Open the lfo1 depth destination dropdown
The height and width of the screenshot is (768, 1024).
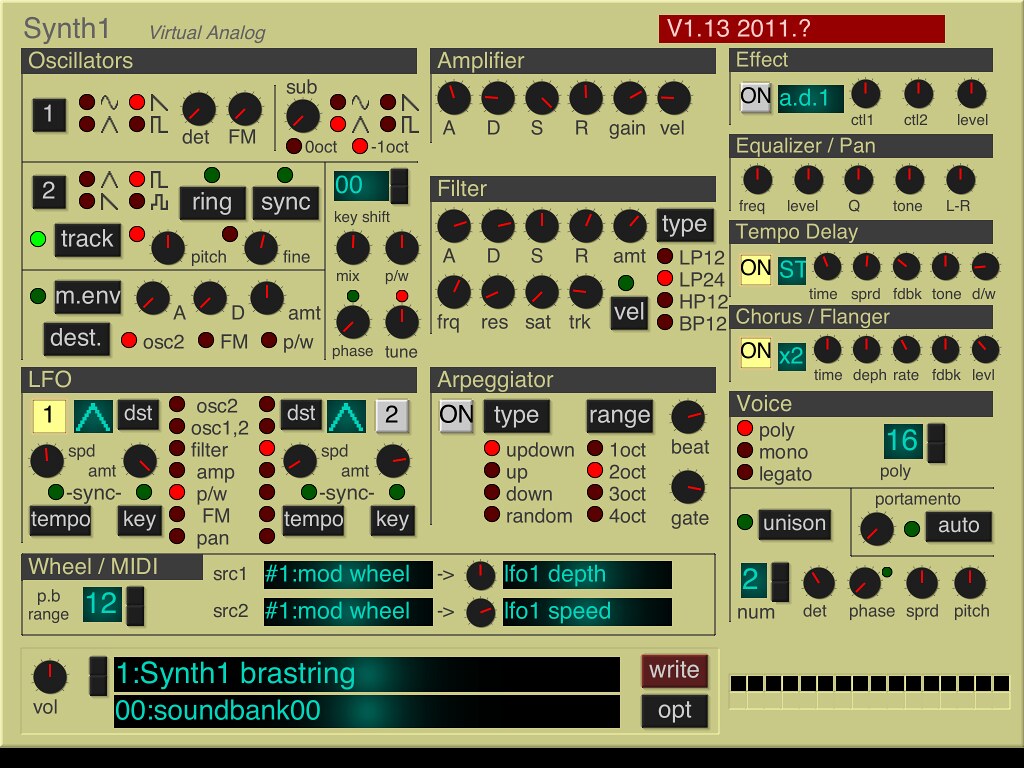(587, 575)
